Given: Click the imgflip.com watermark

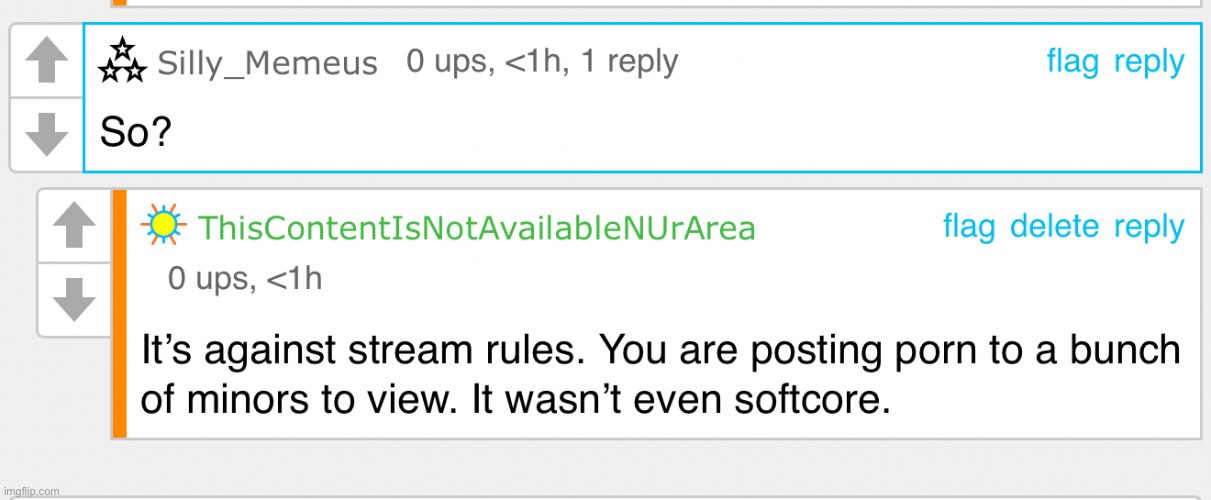Looking at the screenshot, I should click(31, 491).
